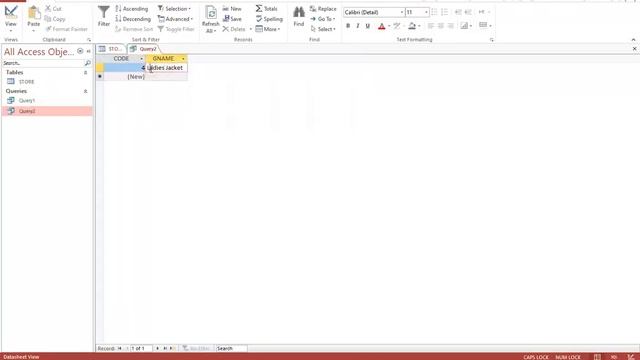Open the Advanced filter options dropdown

tap(176, 19)
